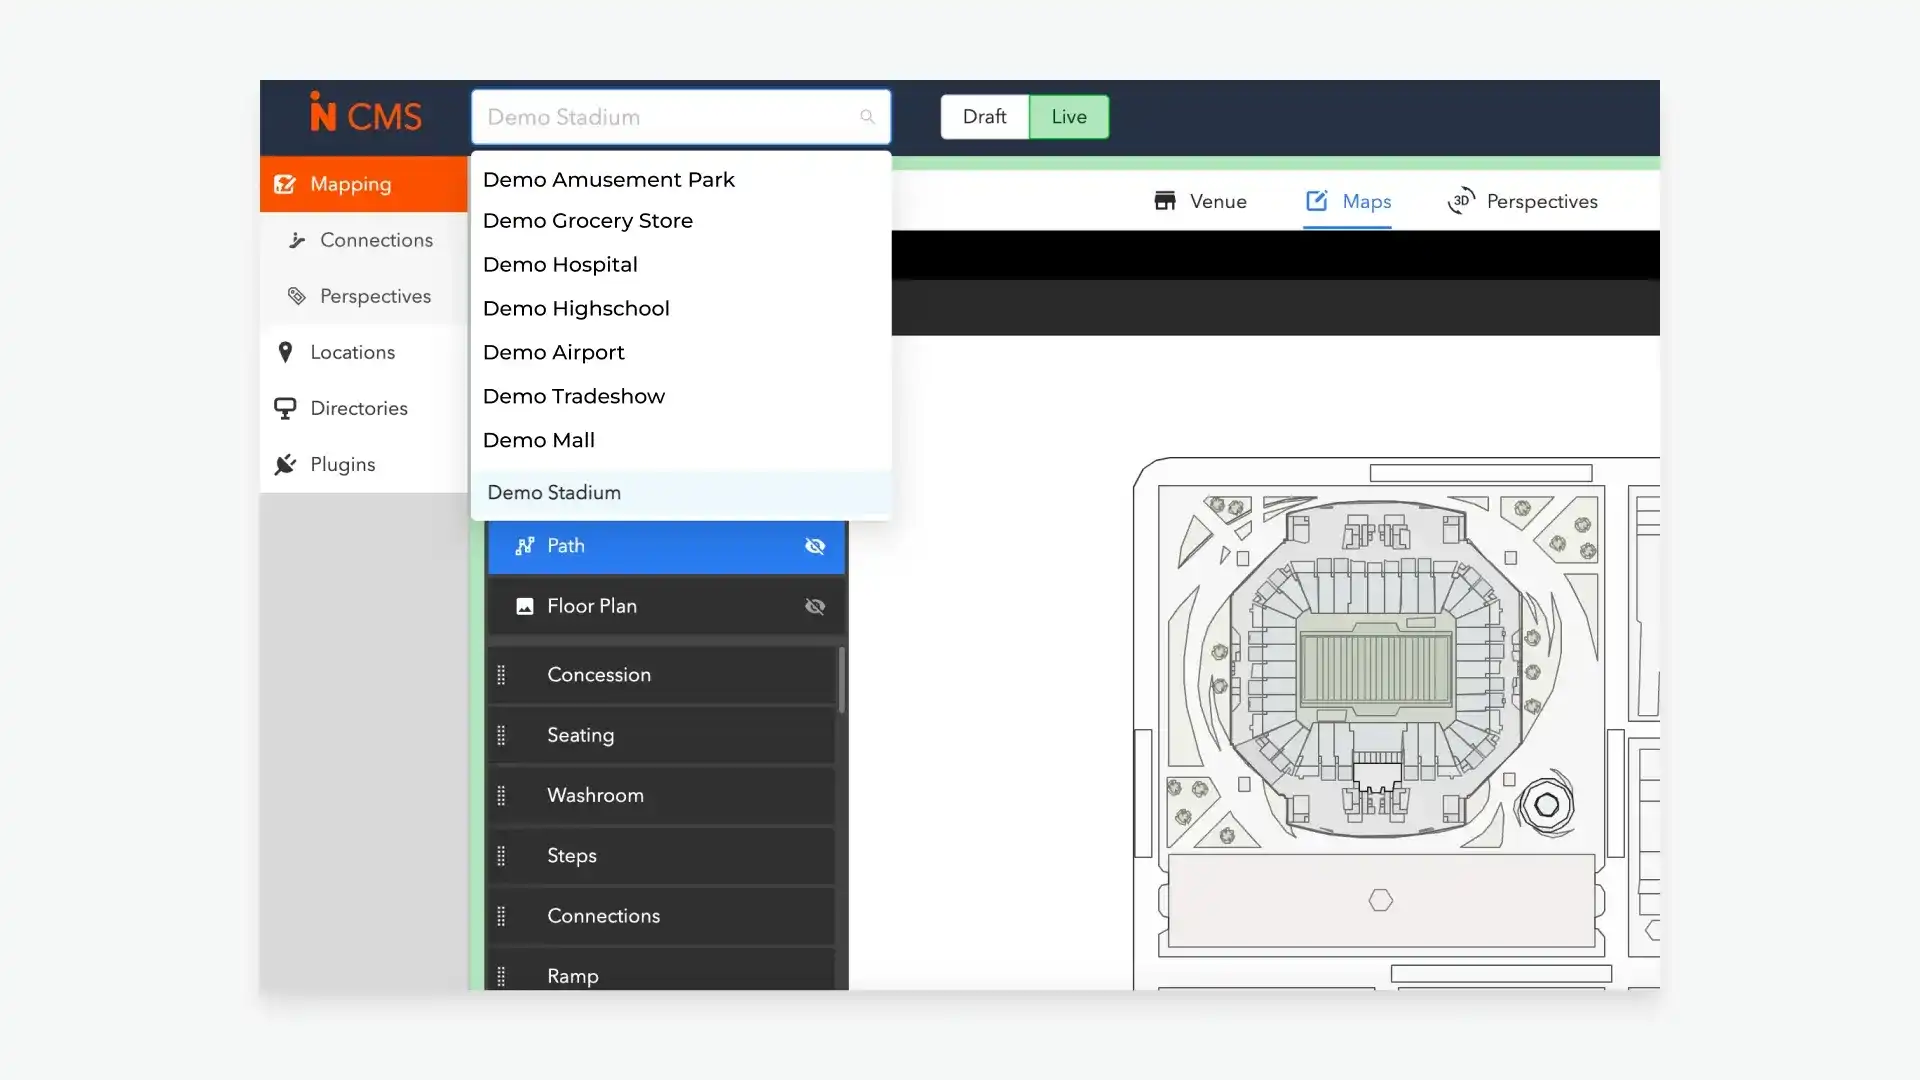Switch to the Maps tab
Screen dimensions: 1920x1080
1347,201
